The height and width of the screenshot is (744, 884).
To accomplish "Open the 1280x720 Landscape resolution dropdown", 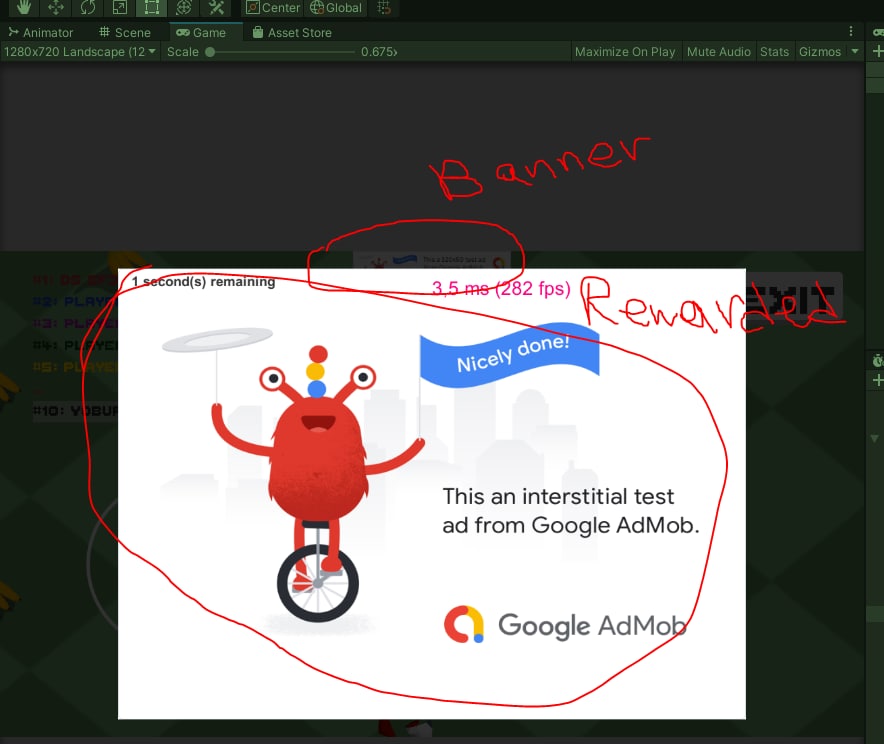I will coord(79,52).
